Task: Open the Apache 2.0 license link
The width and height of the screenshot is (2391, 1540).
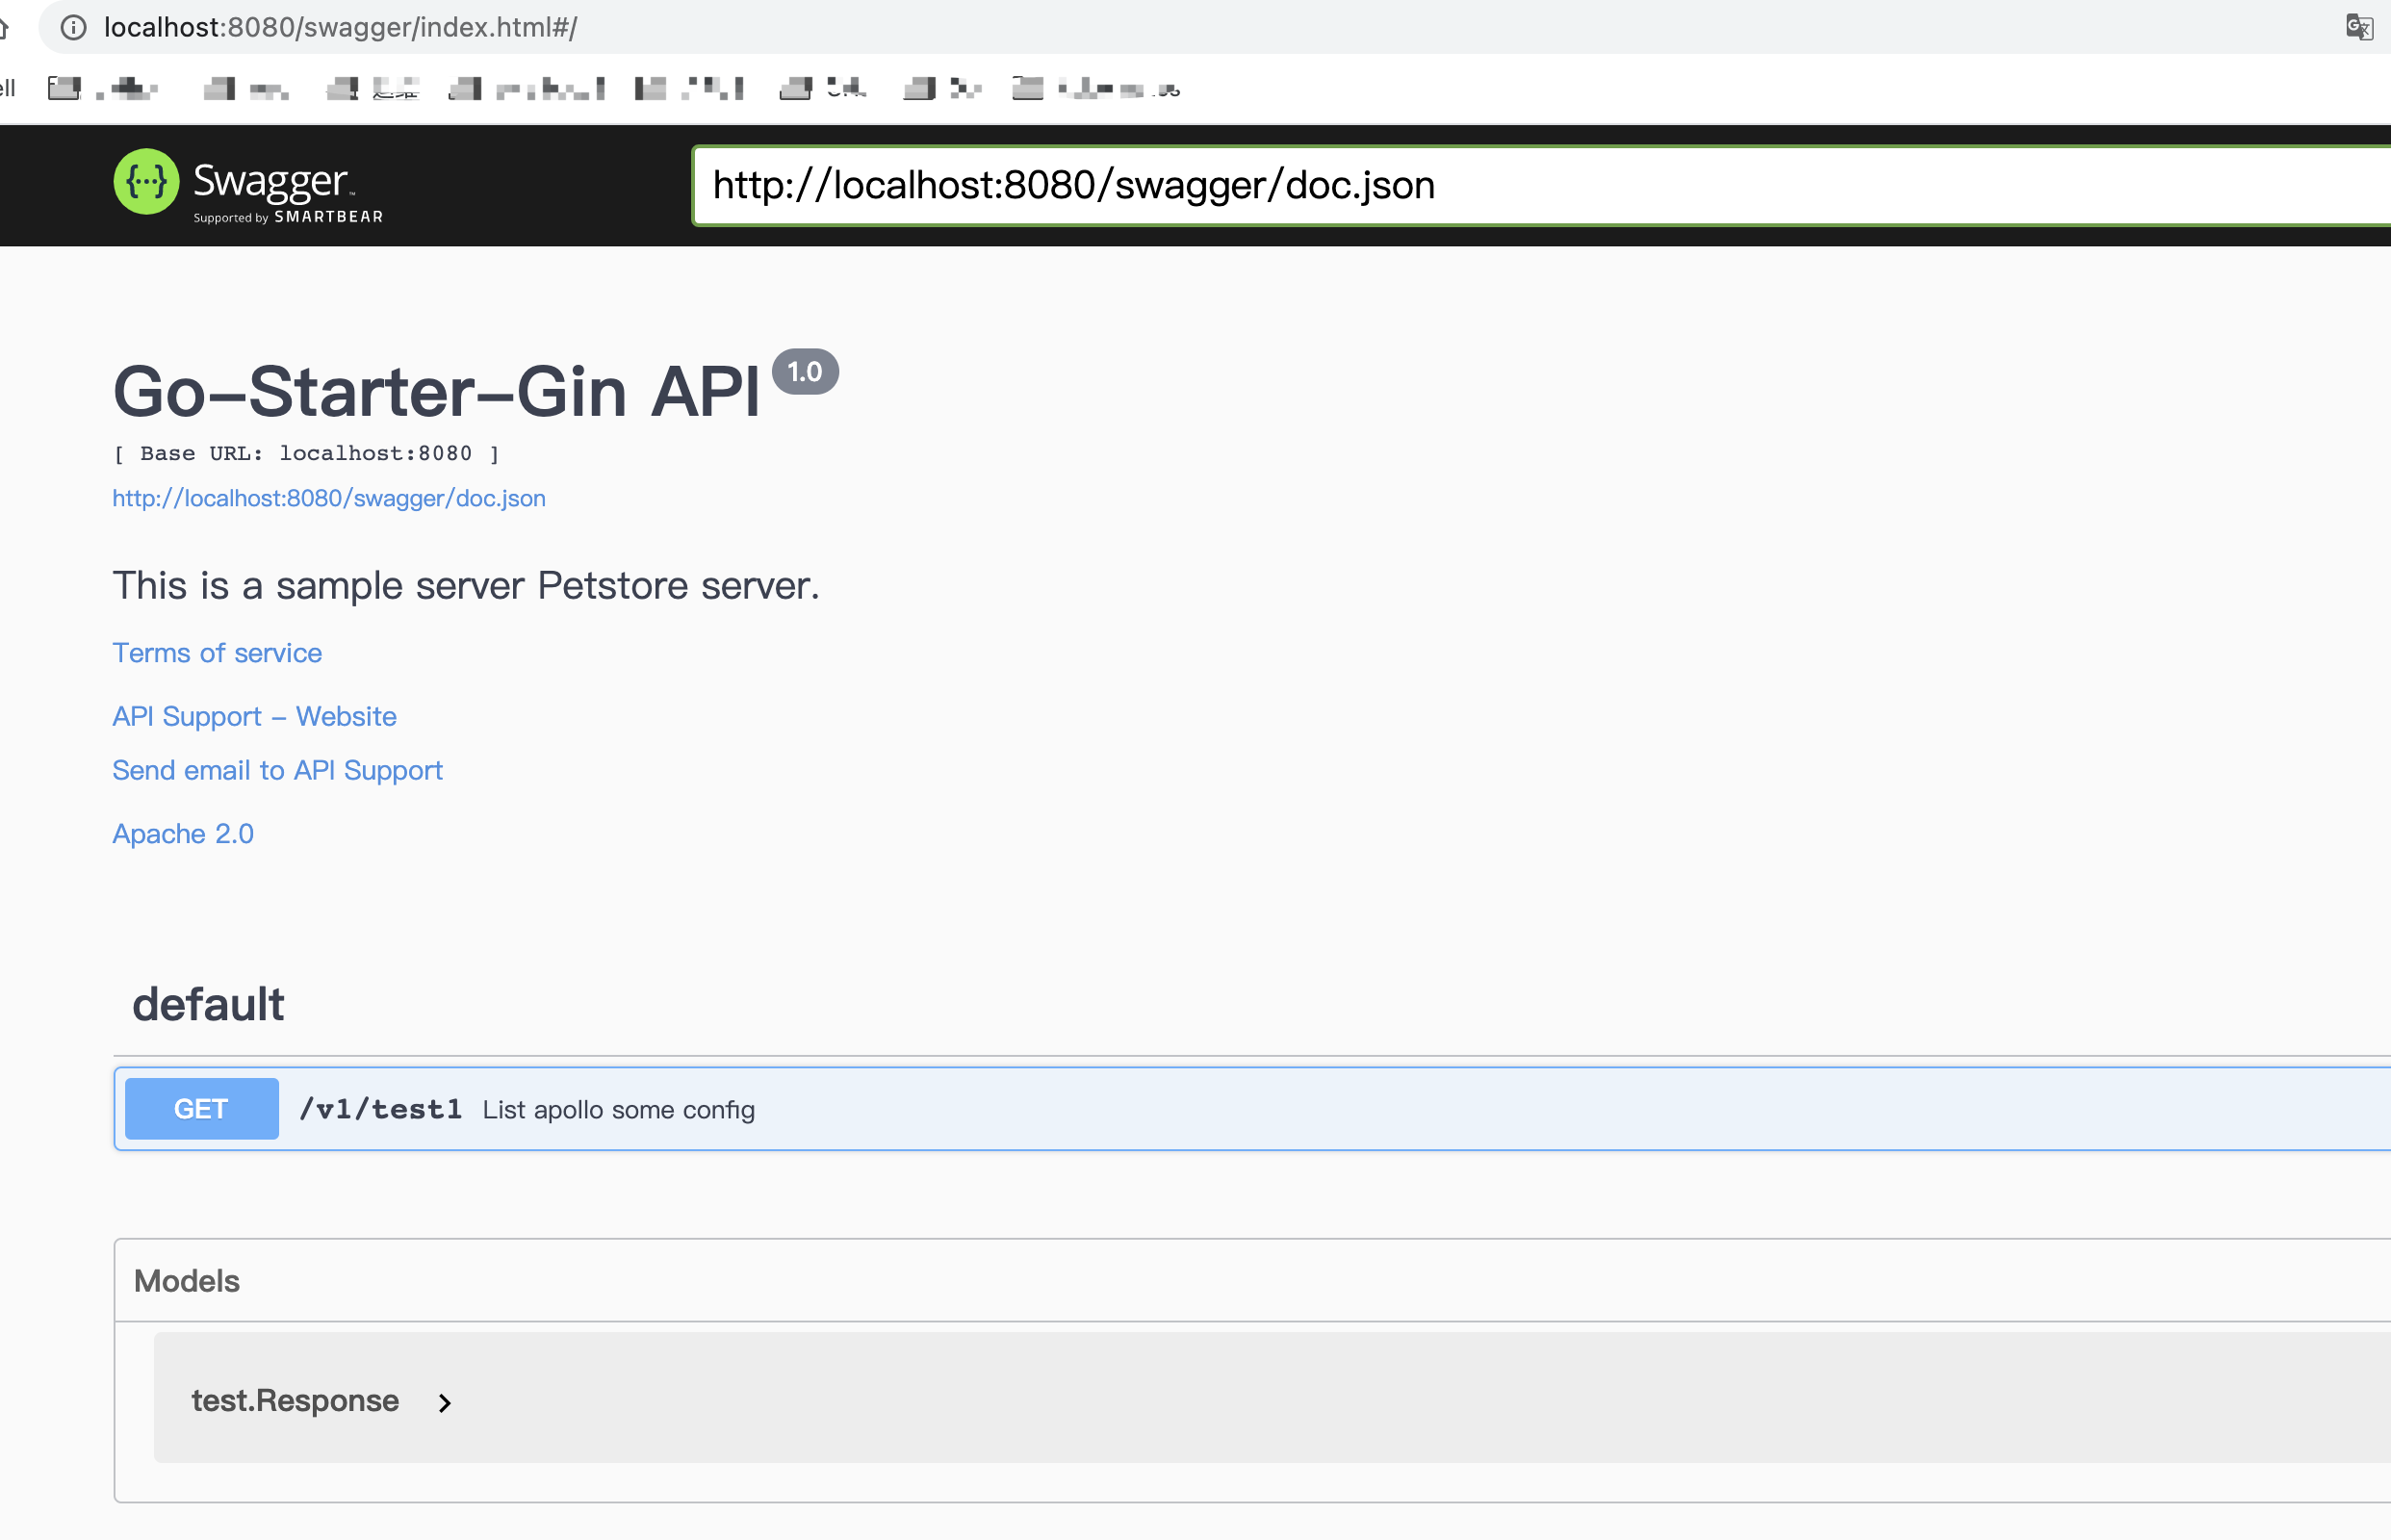Action: 183,833
